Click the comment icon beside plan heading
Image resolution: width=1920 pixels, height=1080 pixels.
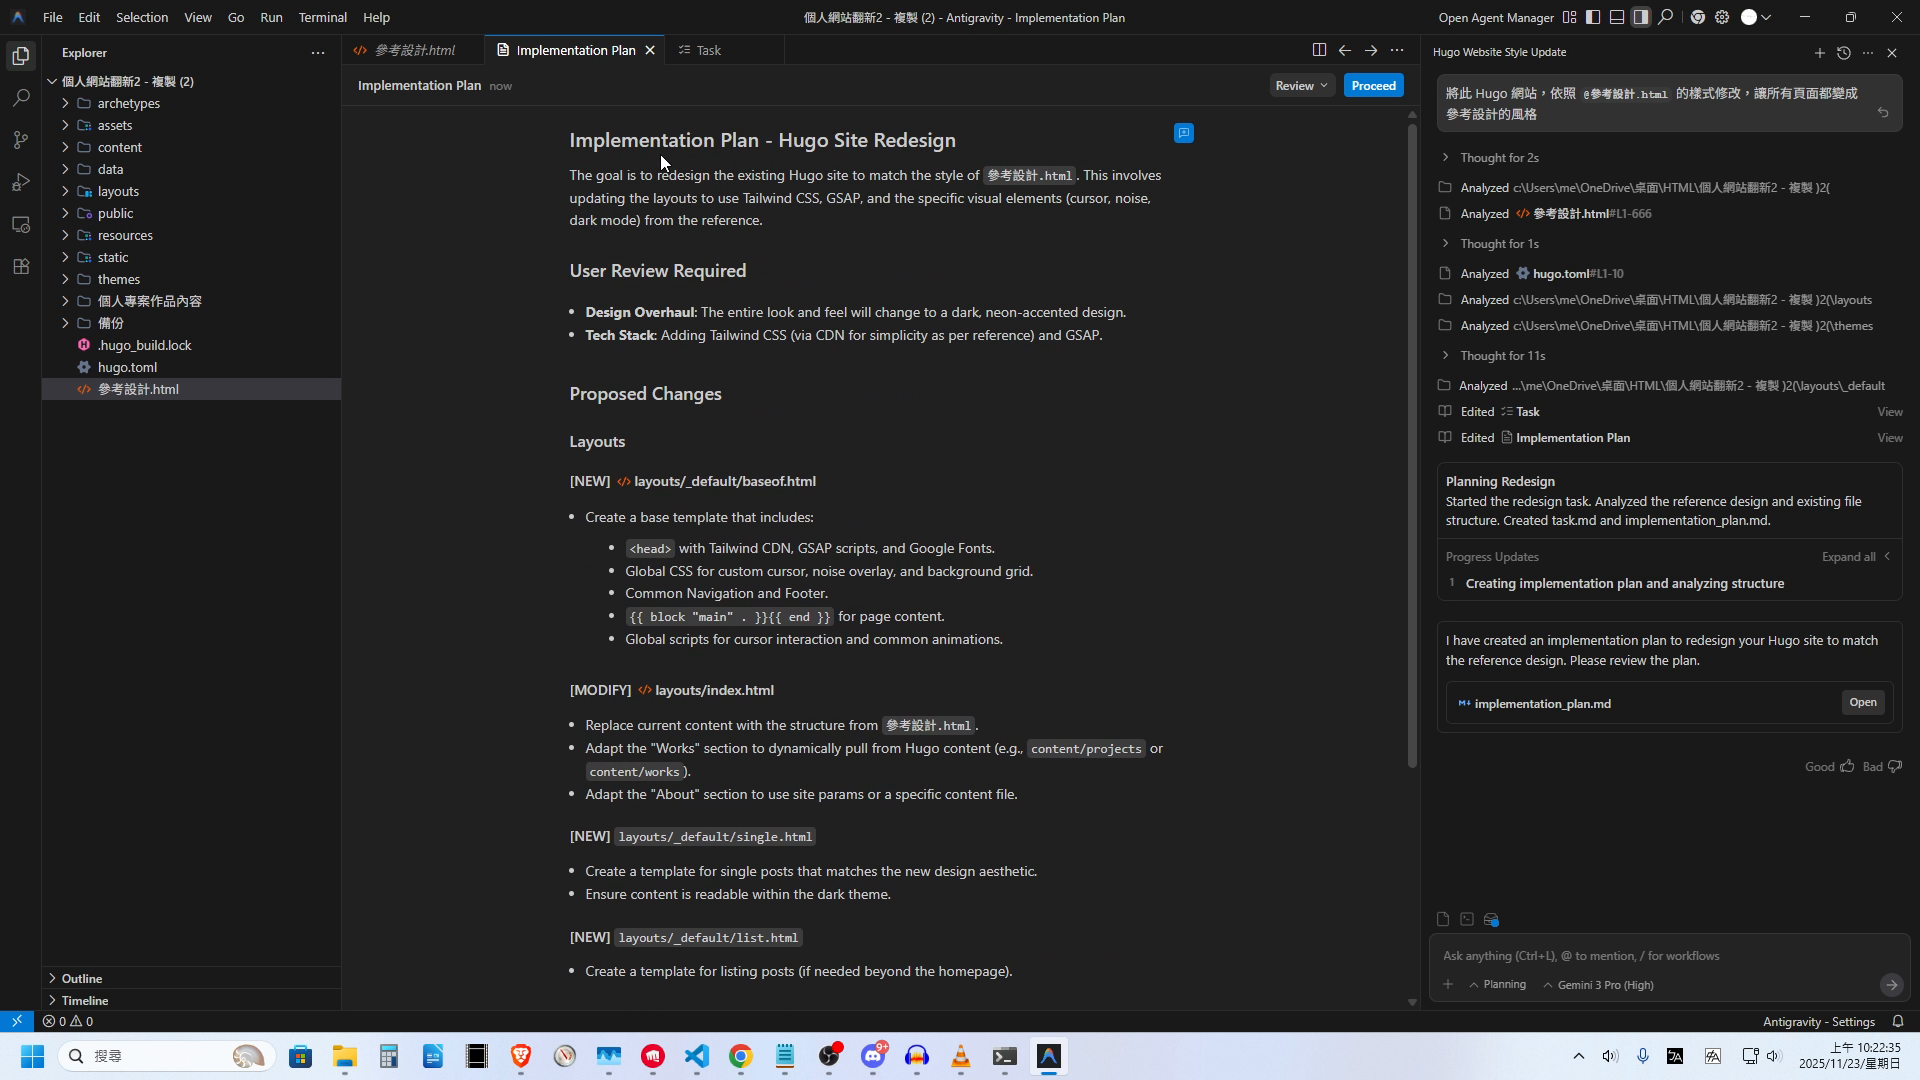point(1184,133)
